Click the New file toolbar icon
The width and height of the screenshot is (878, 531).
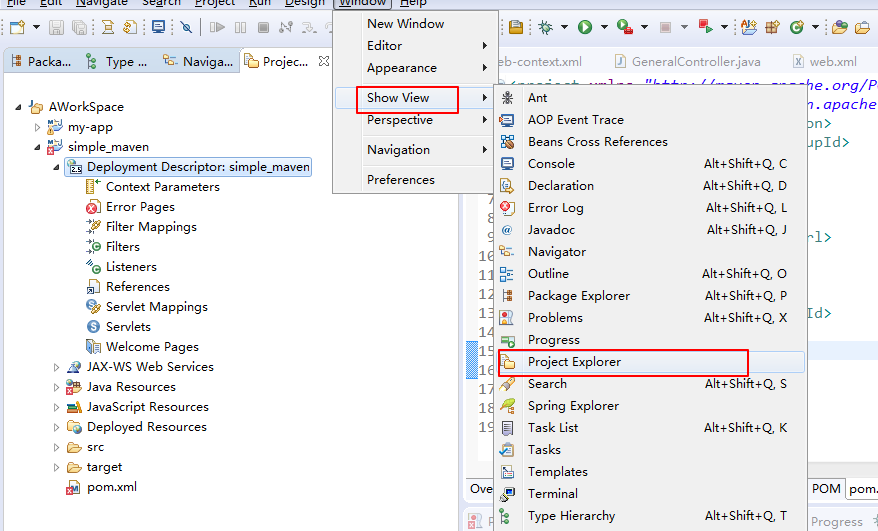(17, 27)
